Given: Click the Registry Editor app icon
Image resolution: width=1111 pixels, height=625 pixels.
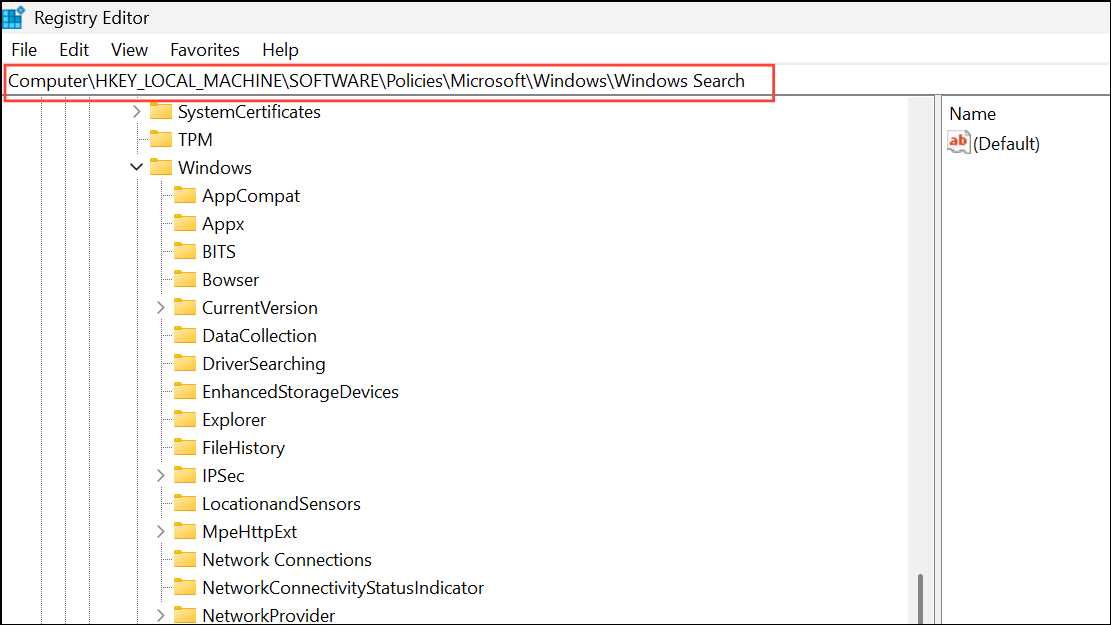Looking at the screenshot, I should point(14,17).
